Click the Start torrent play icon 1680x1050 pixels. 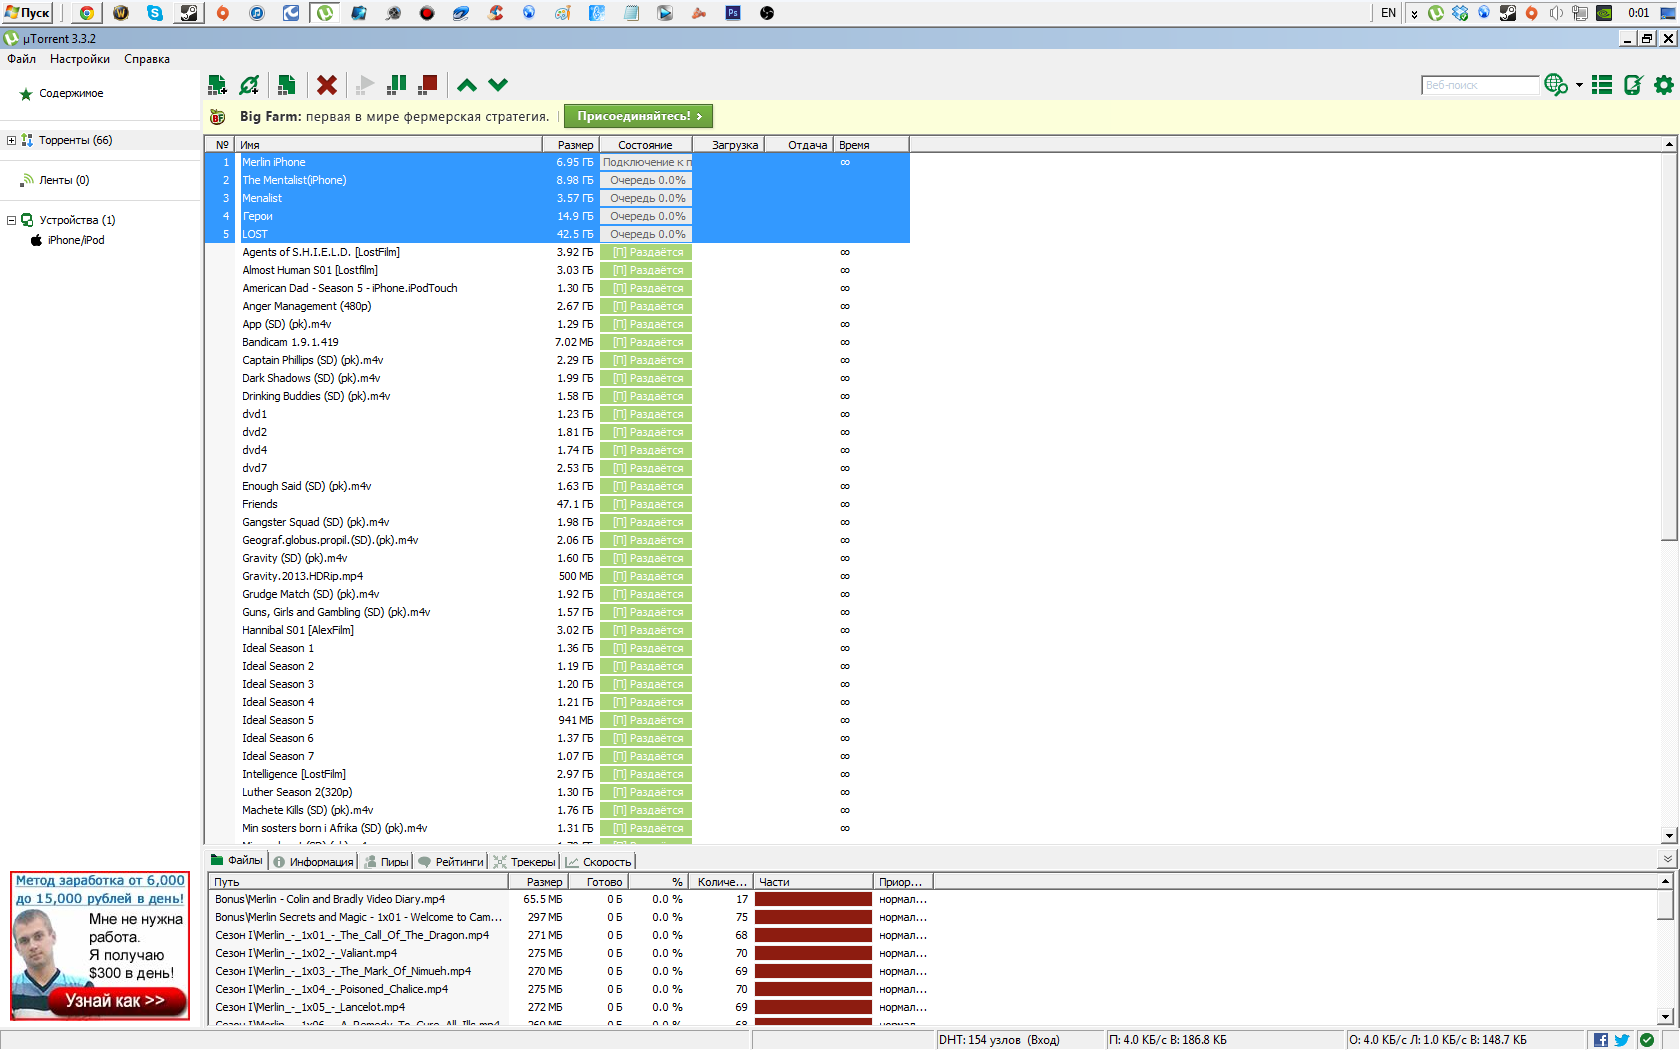click(x=365, y=85)
